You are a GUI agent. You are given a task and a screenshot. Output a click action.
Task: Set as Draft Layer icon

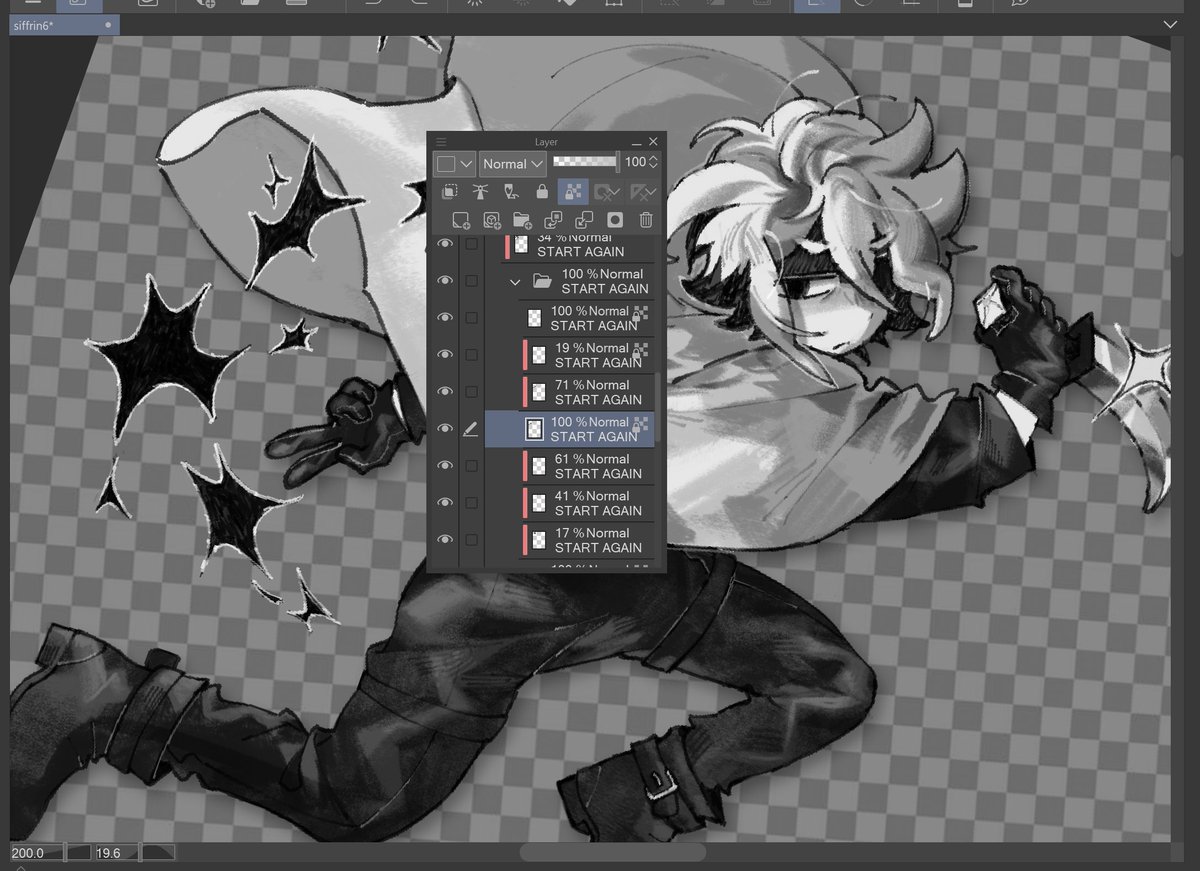point(511,192)
